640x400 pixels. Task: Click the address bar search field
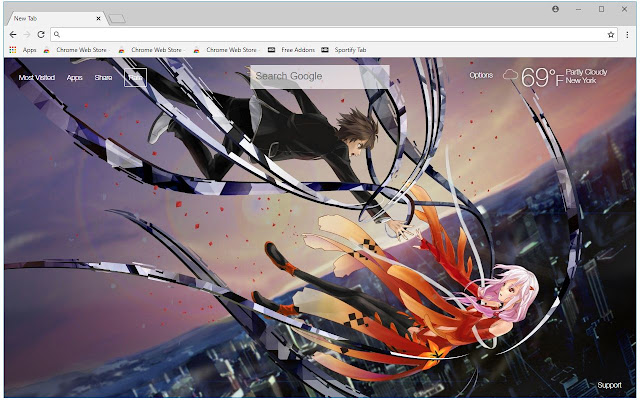[334, 35]
